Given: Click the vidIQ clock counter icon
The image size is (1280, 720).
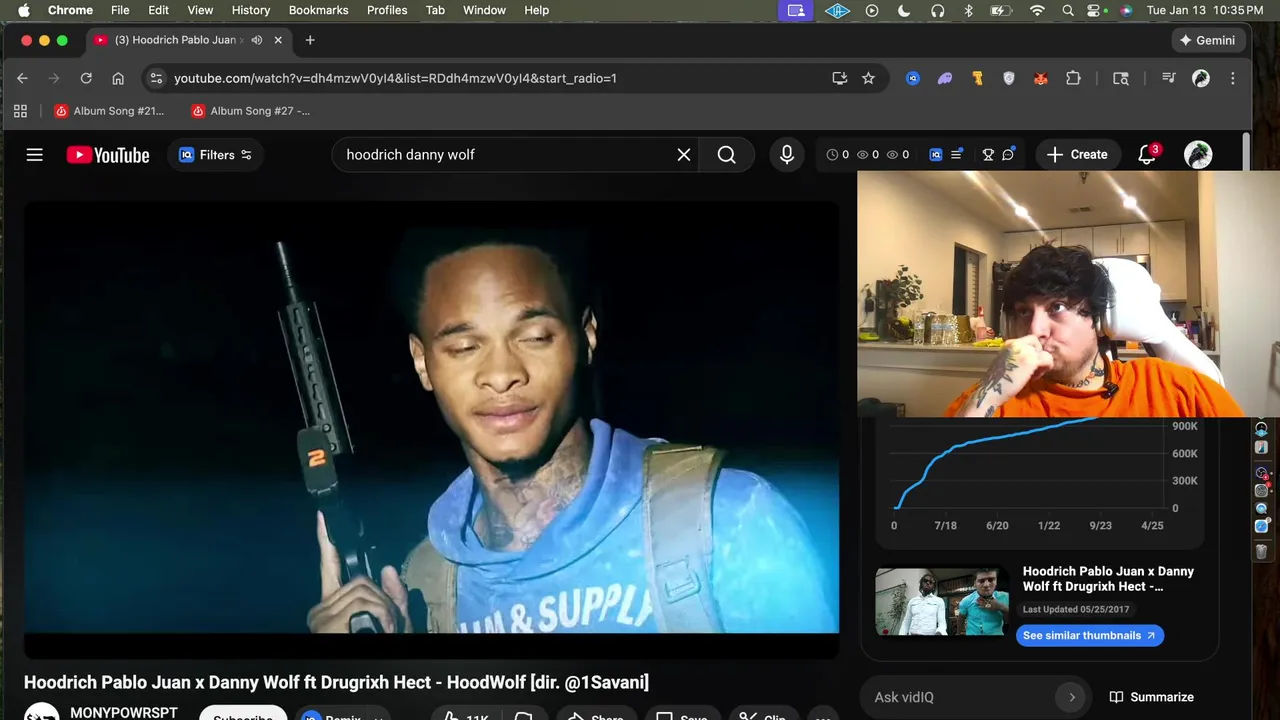Looking at the screenshot, I should click(x=832, y=155).
